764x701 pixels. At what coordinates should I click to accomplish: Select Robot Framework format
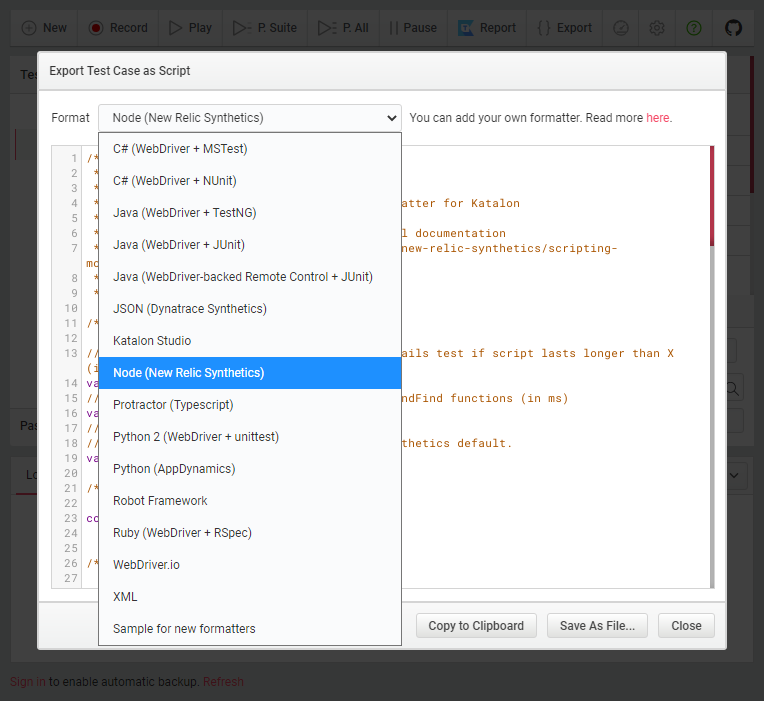point(250,501)
